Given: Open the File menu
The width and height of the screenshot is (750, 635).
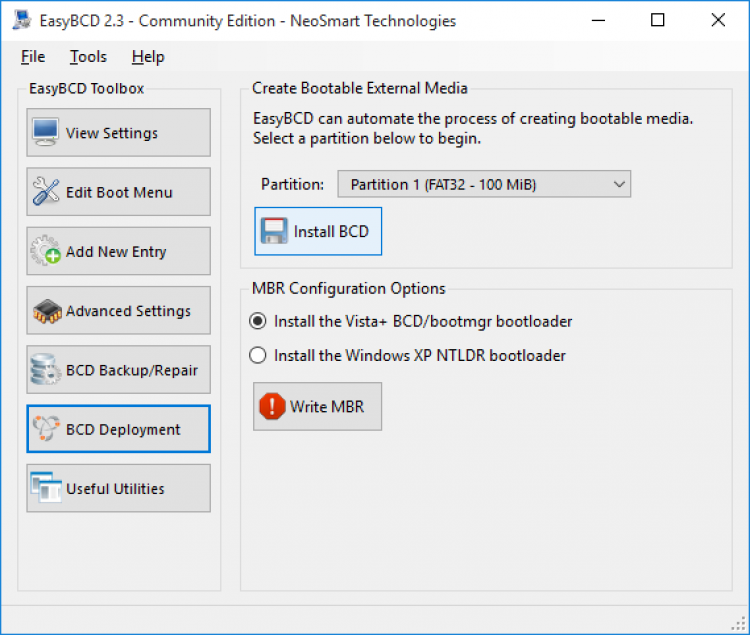Looking at the screenshot, I should point(33,57).
